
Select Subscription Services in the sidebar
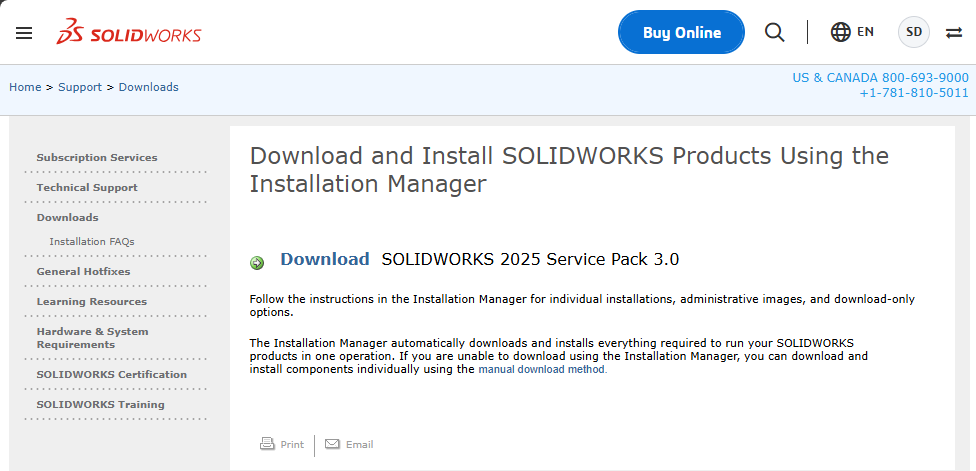coord(97,157)
